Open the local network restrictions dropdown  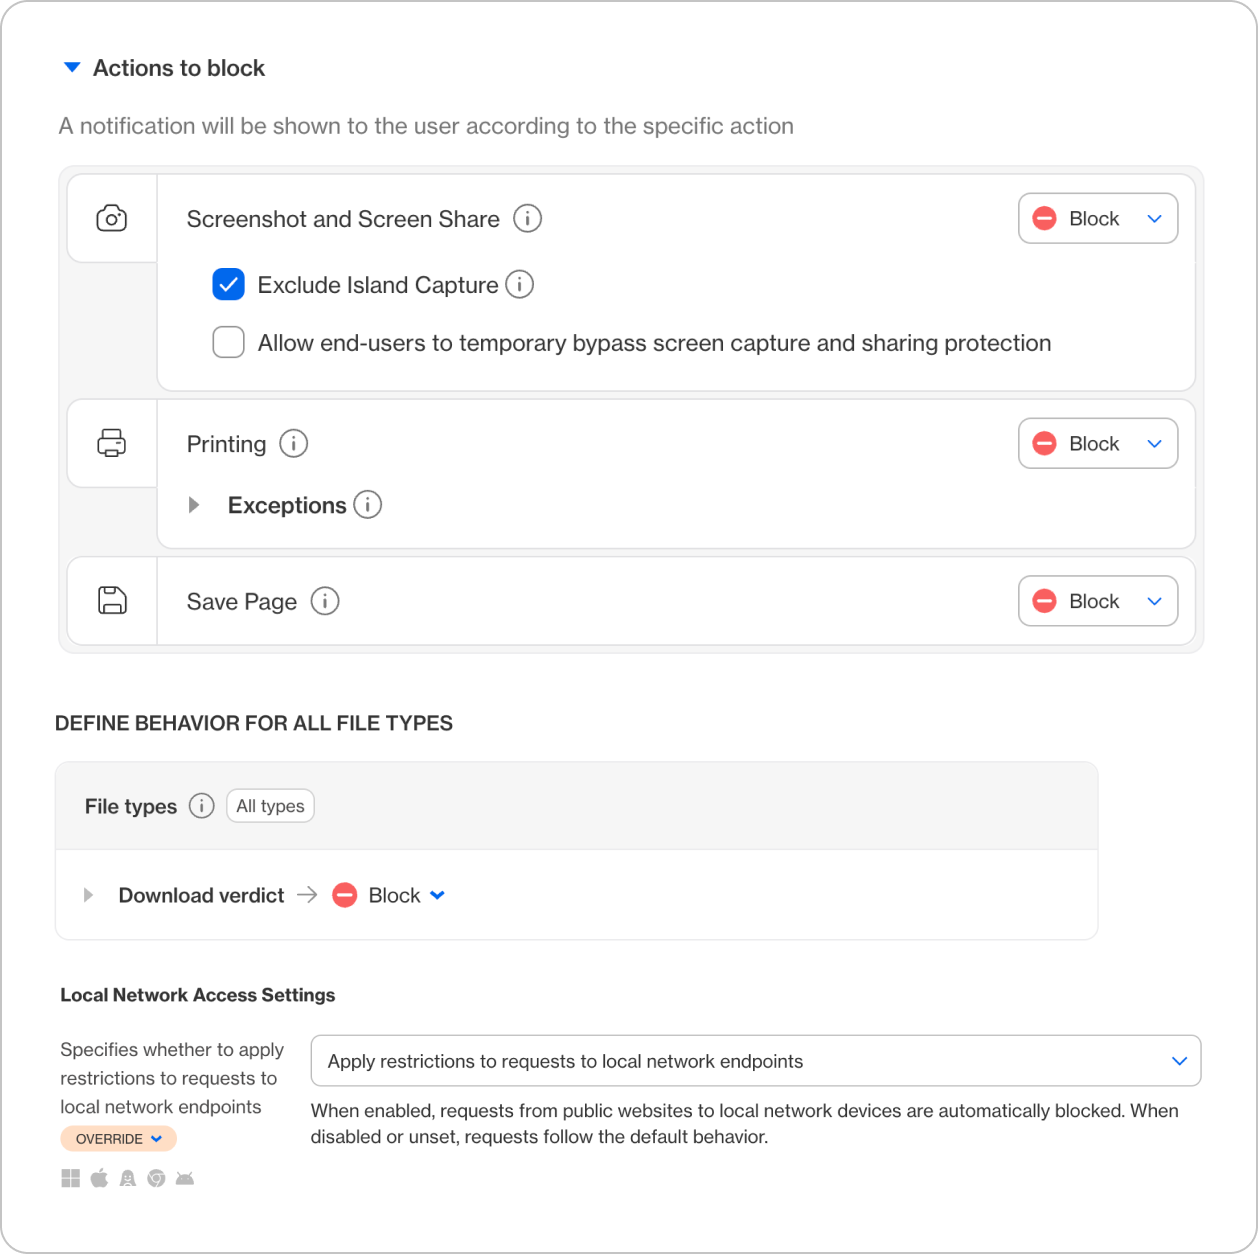coord(755,1061)
